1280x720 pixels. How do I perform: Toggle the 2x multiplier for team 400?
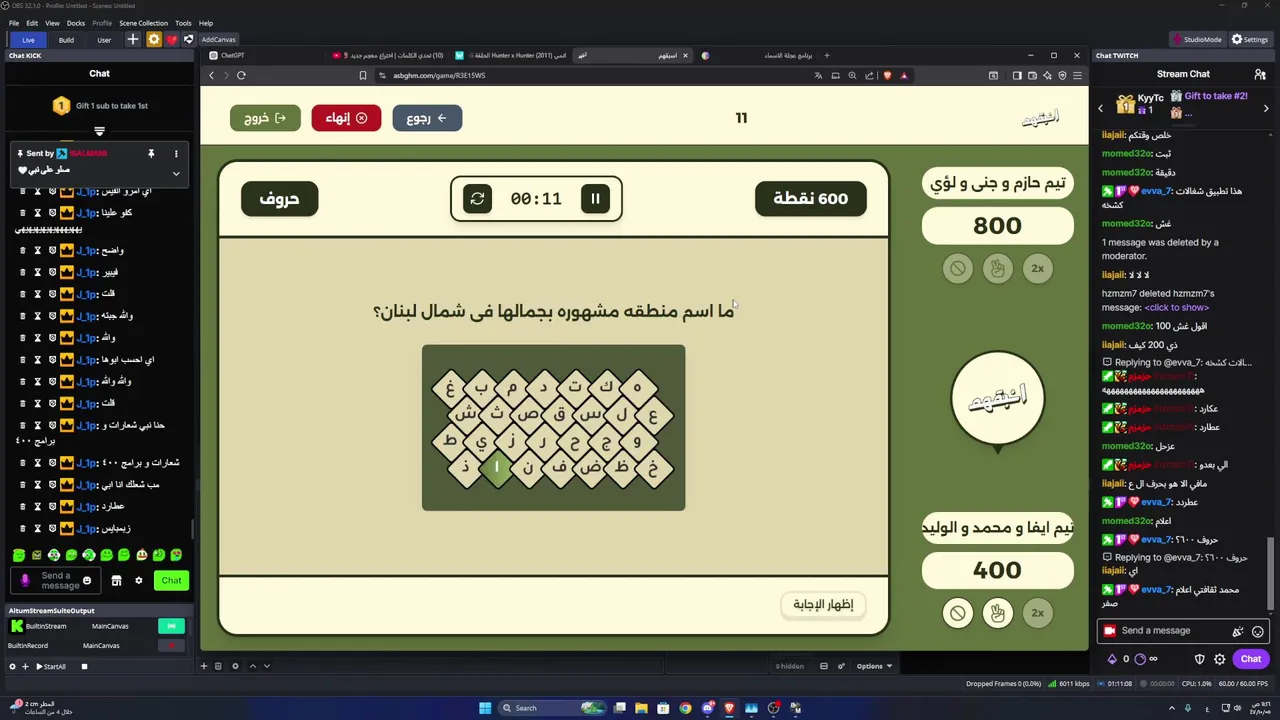(1037, 613)
